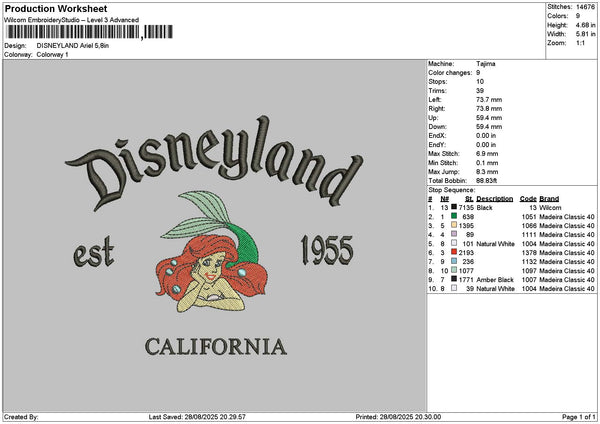The width and height of the screenshot is (600, 424).
Task: Click the Black description in stop 1 row
Action: 484,208
